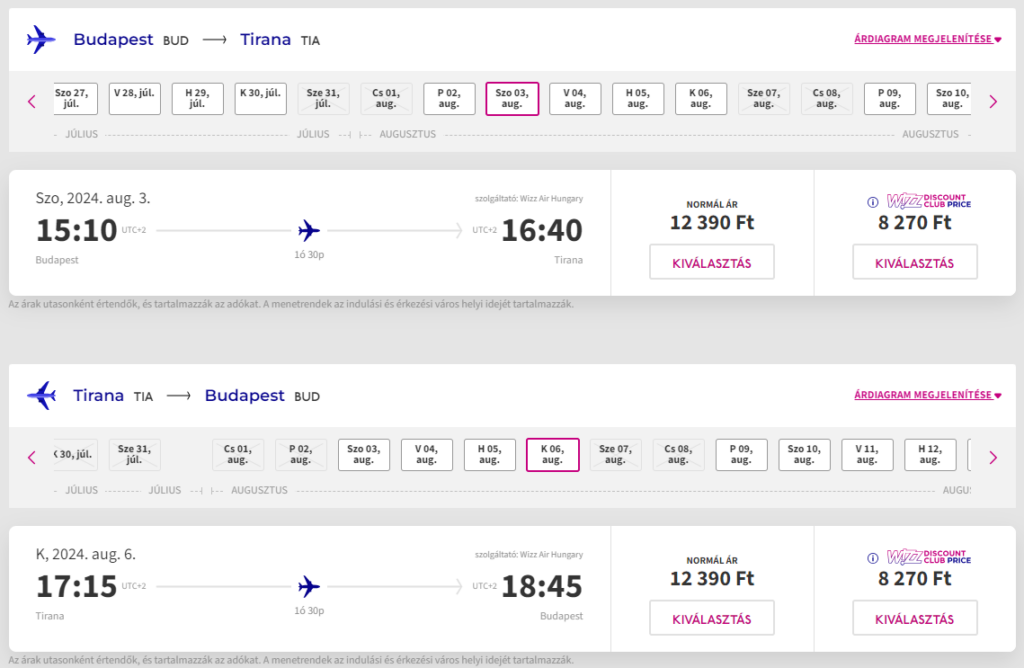Choose outbound Wizz Discount Club price

coord(914,262)
